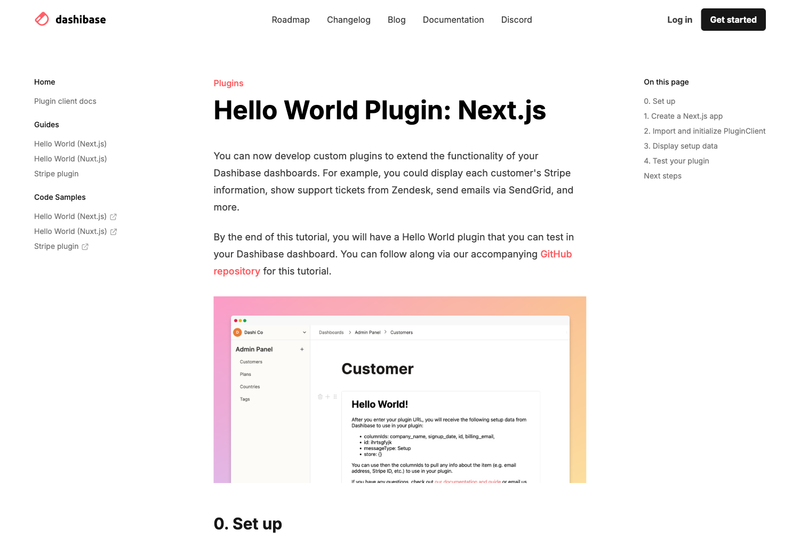Open the Stripe plugin guide
The width and height of the screenshot is (800, 533).
coord(56,173)
